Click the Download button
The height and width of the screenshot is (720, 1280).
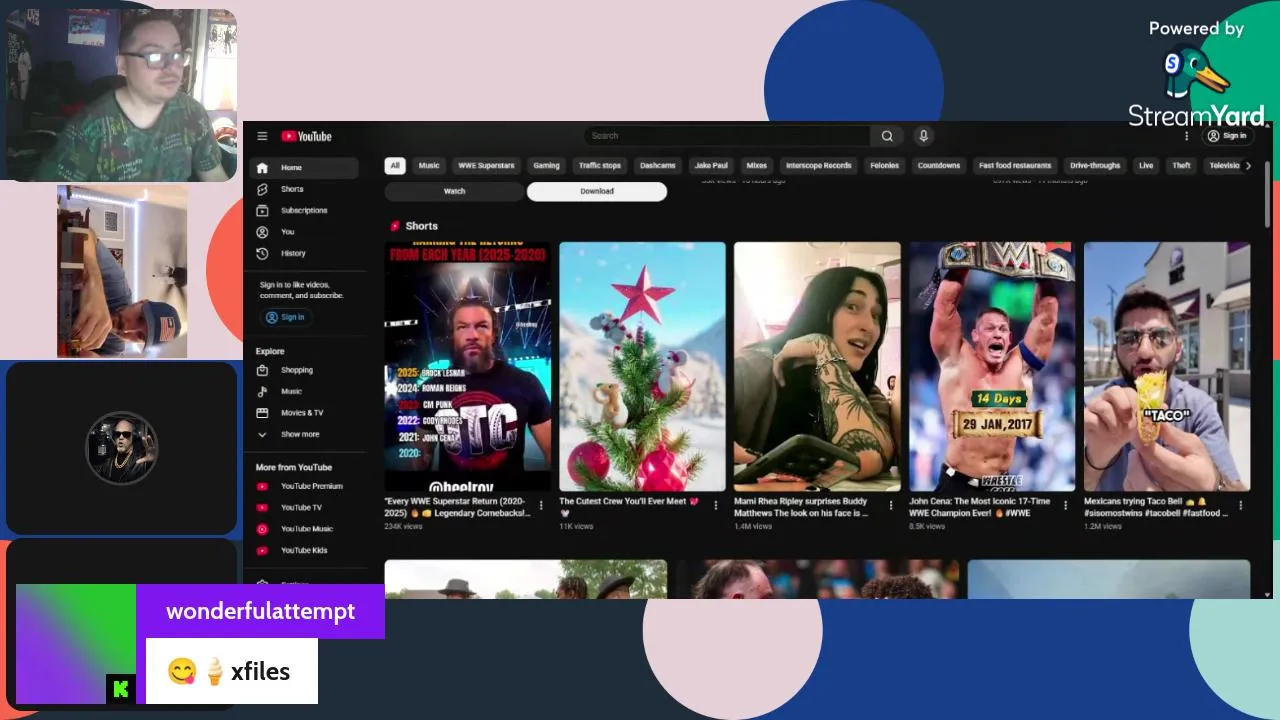coord(597,191)
